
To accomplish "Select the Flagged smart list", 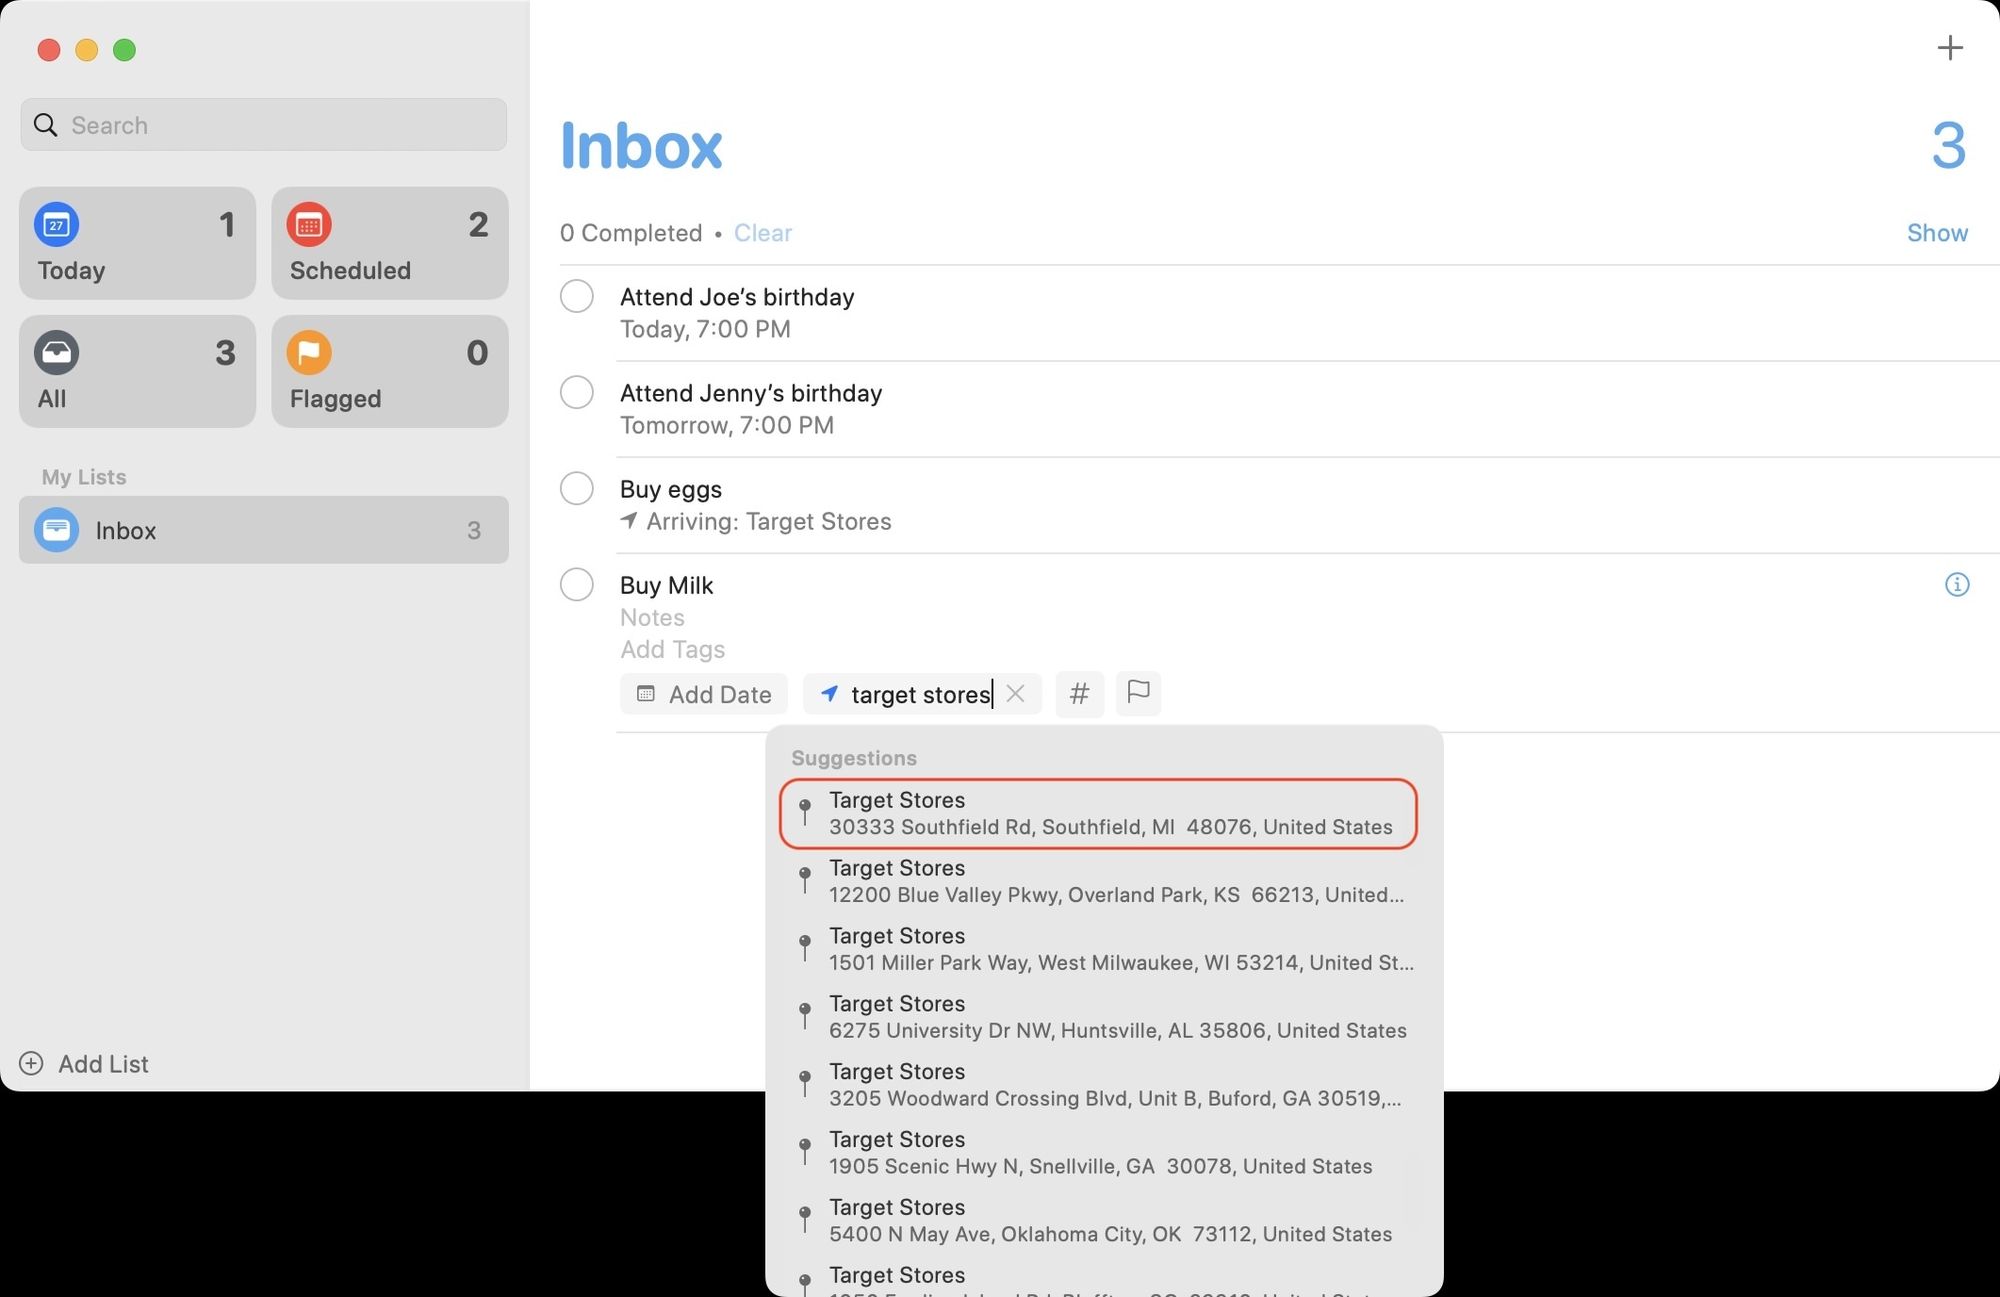I will (389, 371).
